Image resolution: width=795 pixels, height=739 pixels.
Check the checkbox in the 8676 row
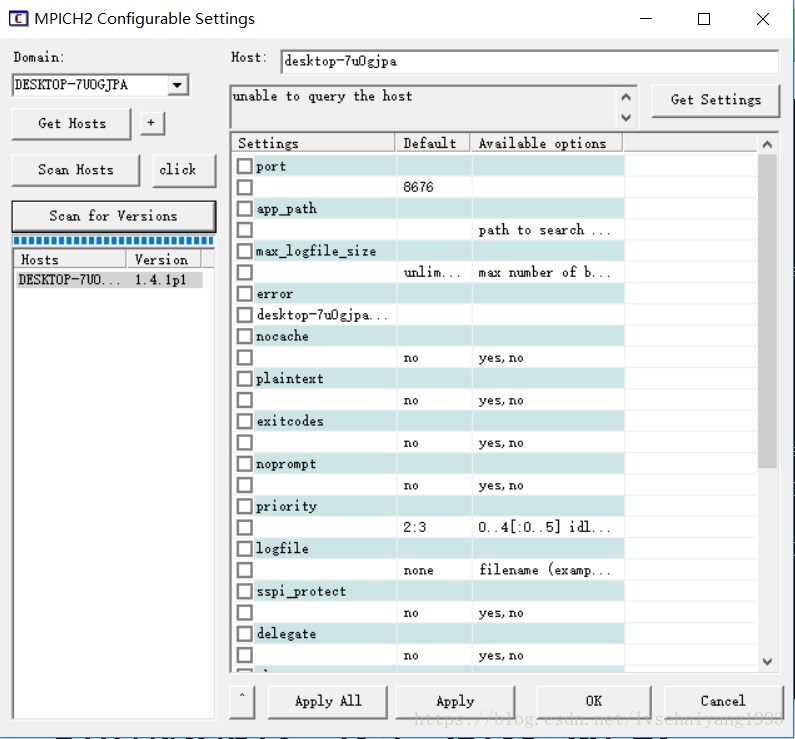[245, 187]
